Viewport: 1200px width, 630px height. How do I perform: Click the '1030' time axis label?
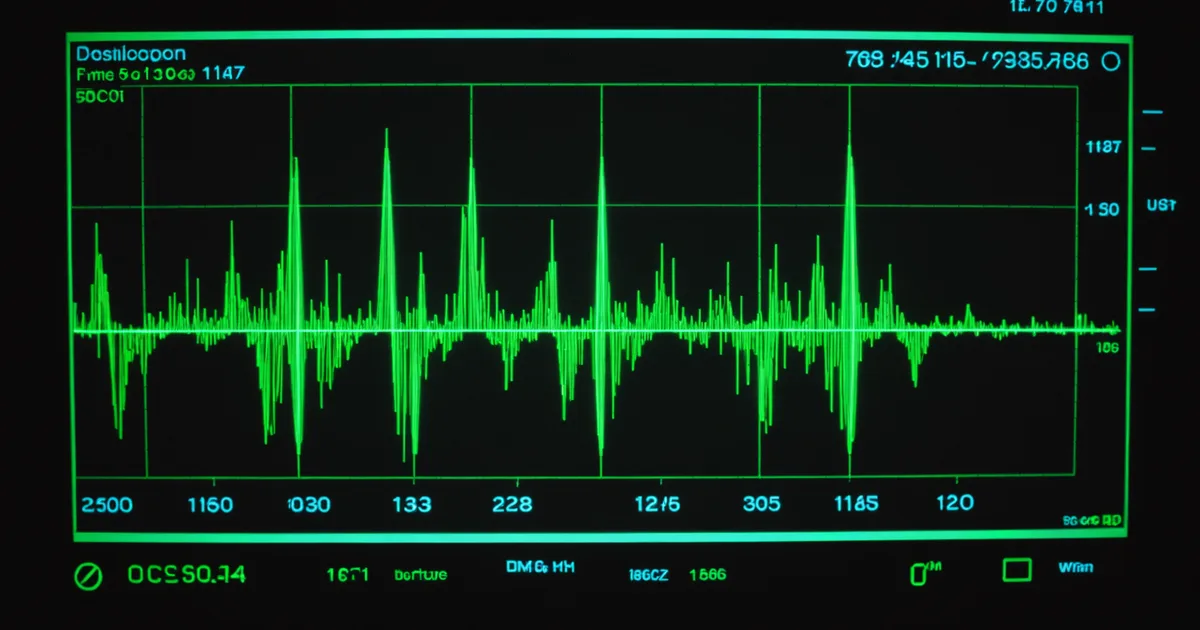pos(308,504)
